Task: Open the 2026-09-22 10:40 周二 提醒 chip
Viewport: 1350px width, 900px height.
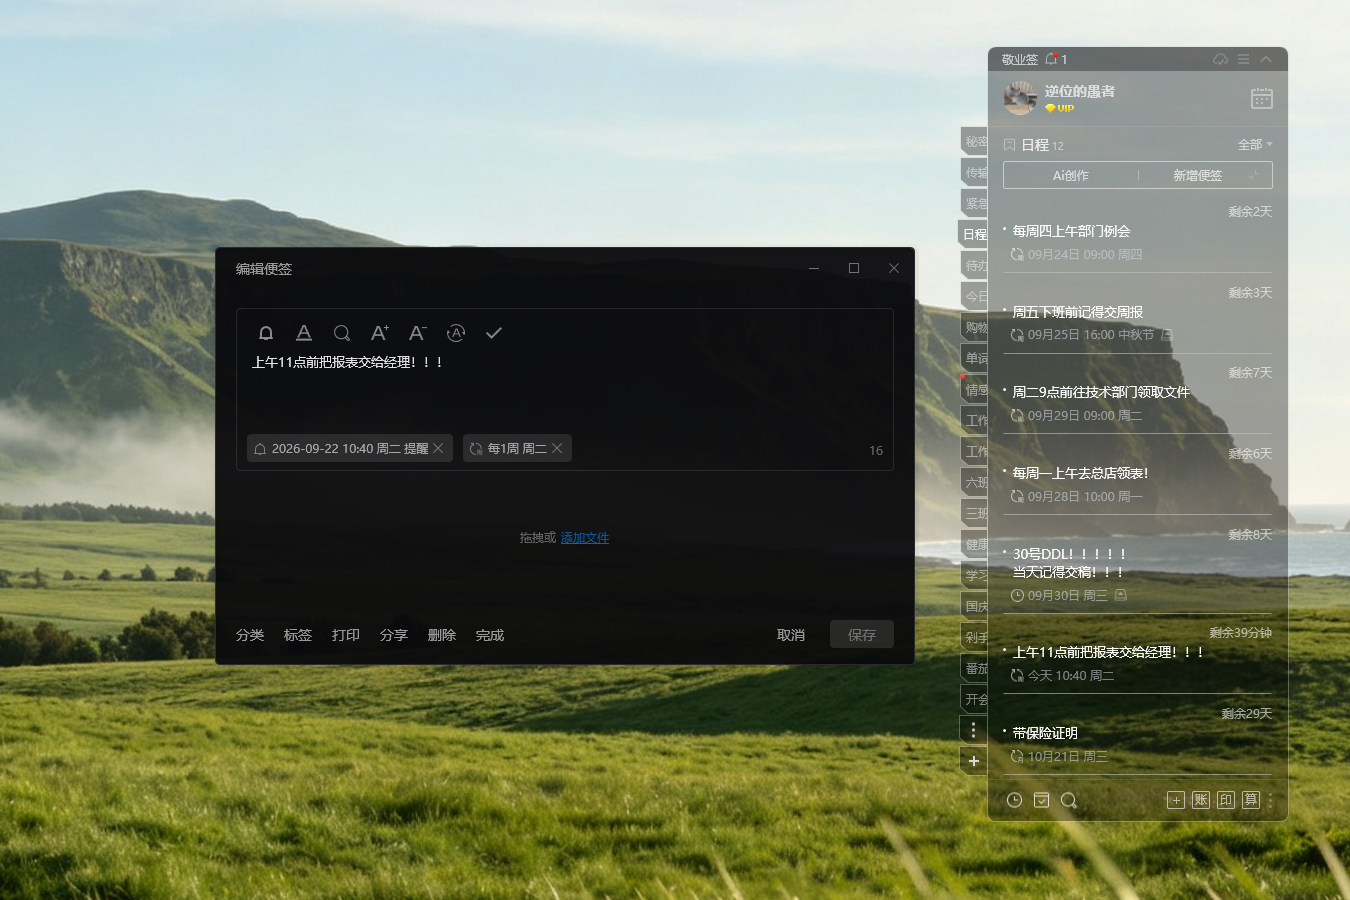Action: click(349, 448)
